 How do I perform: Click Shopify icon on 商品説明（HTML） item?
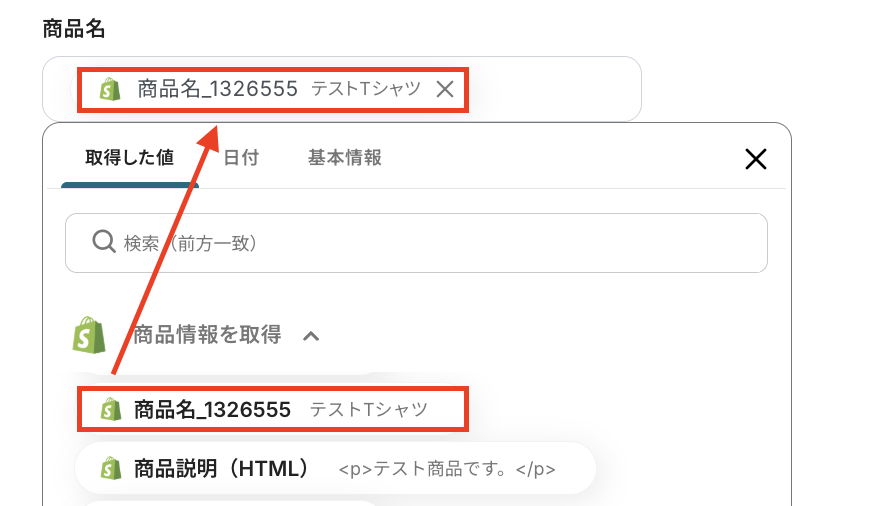[110, 468]
